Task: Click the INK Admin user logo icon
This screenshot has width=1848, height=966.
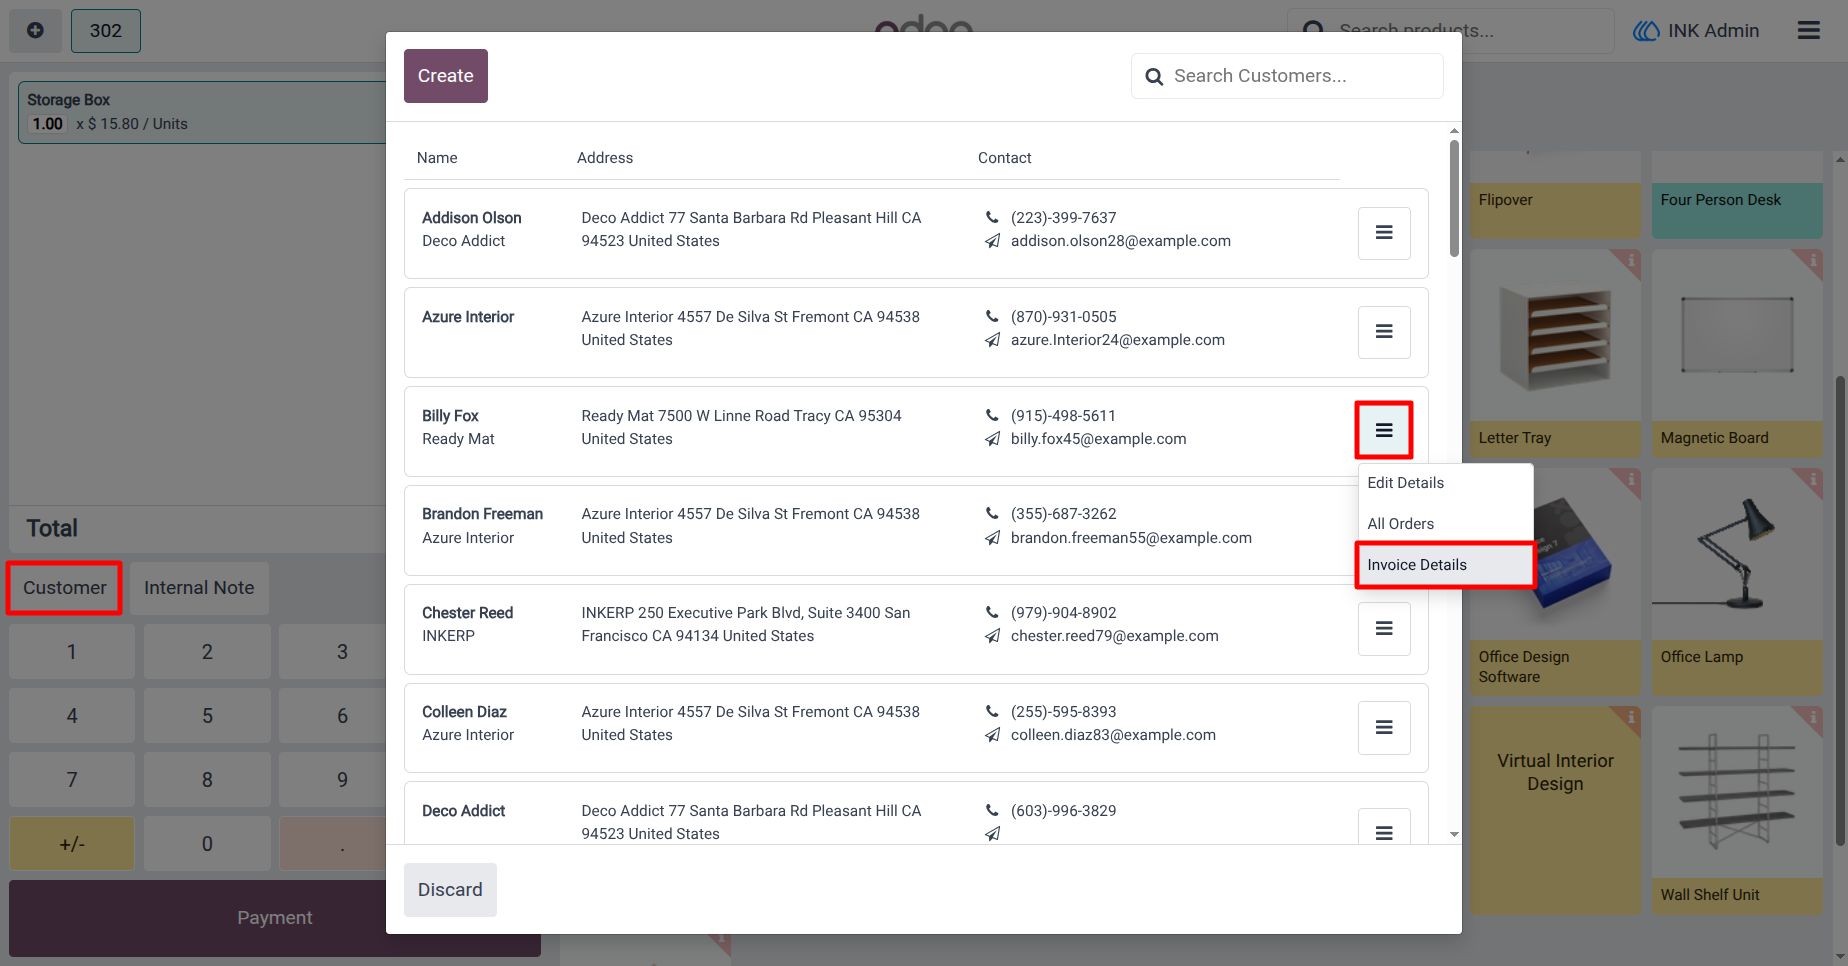Action: 1646,31
